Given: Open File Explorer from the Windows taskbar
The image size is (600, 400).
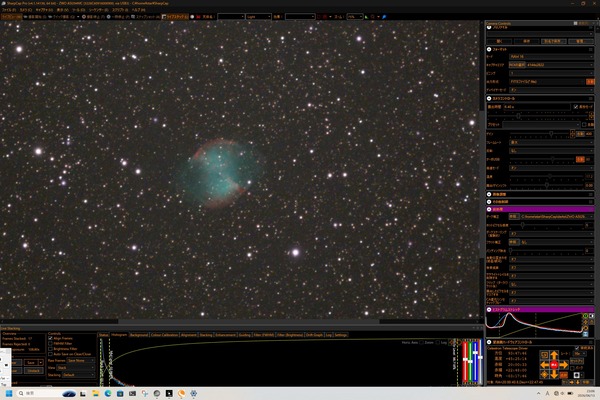Looking at the screenshot, I should tap(95, 393).
